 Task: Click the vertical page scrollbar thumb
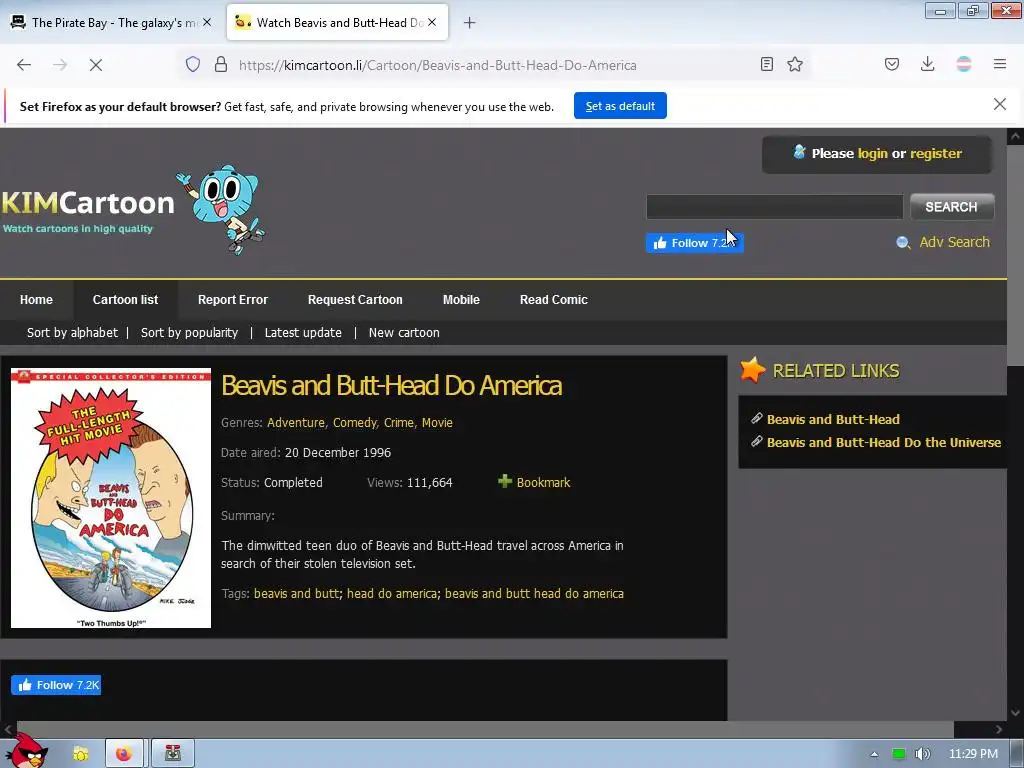[1015, 255]
